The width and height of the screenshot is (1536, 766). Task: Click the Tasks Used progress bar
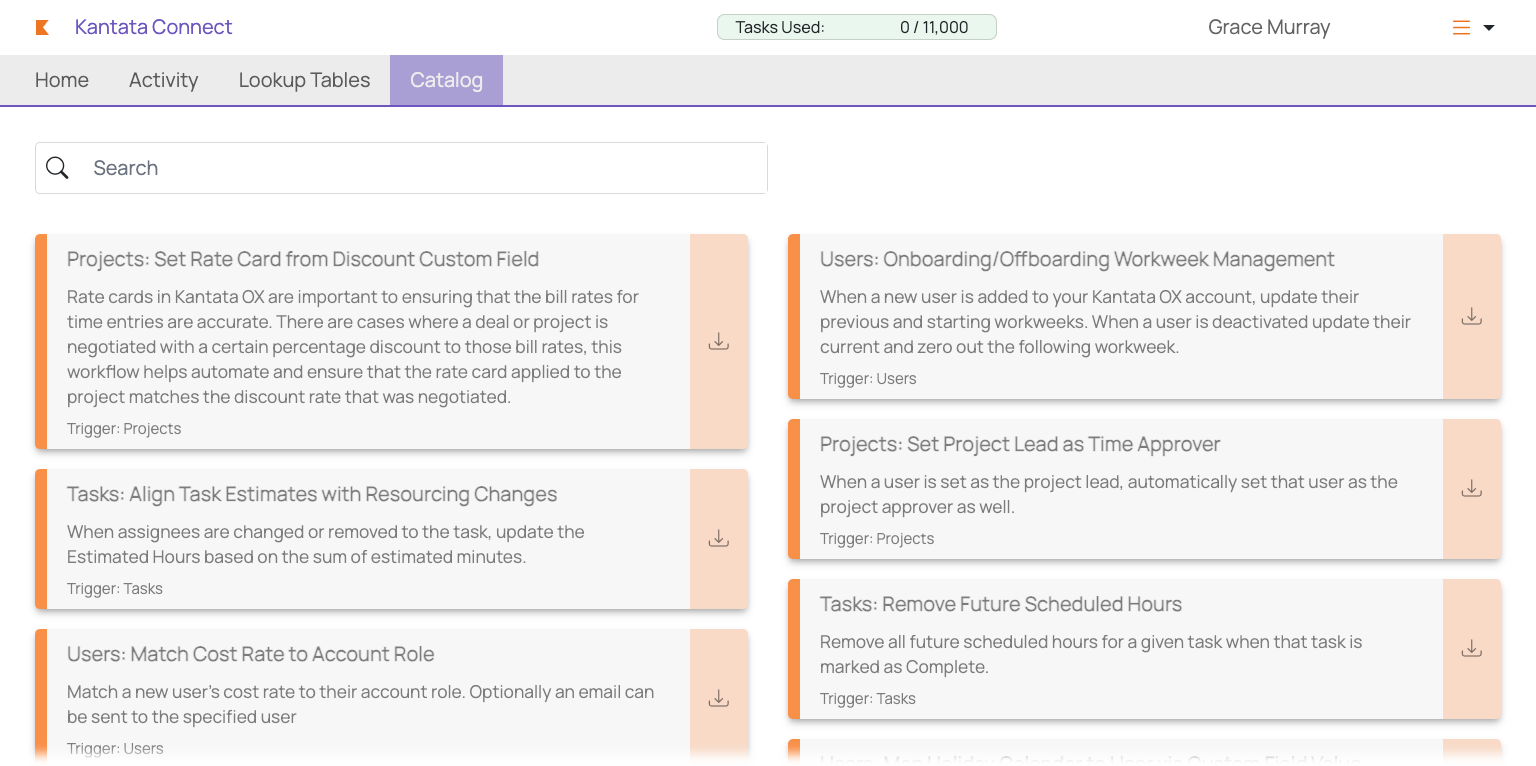point(857,27)
